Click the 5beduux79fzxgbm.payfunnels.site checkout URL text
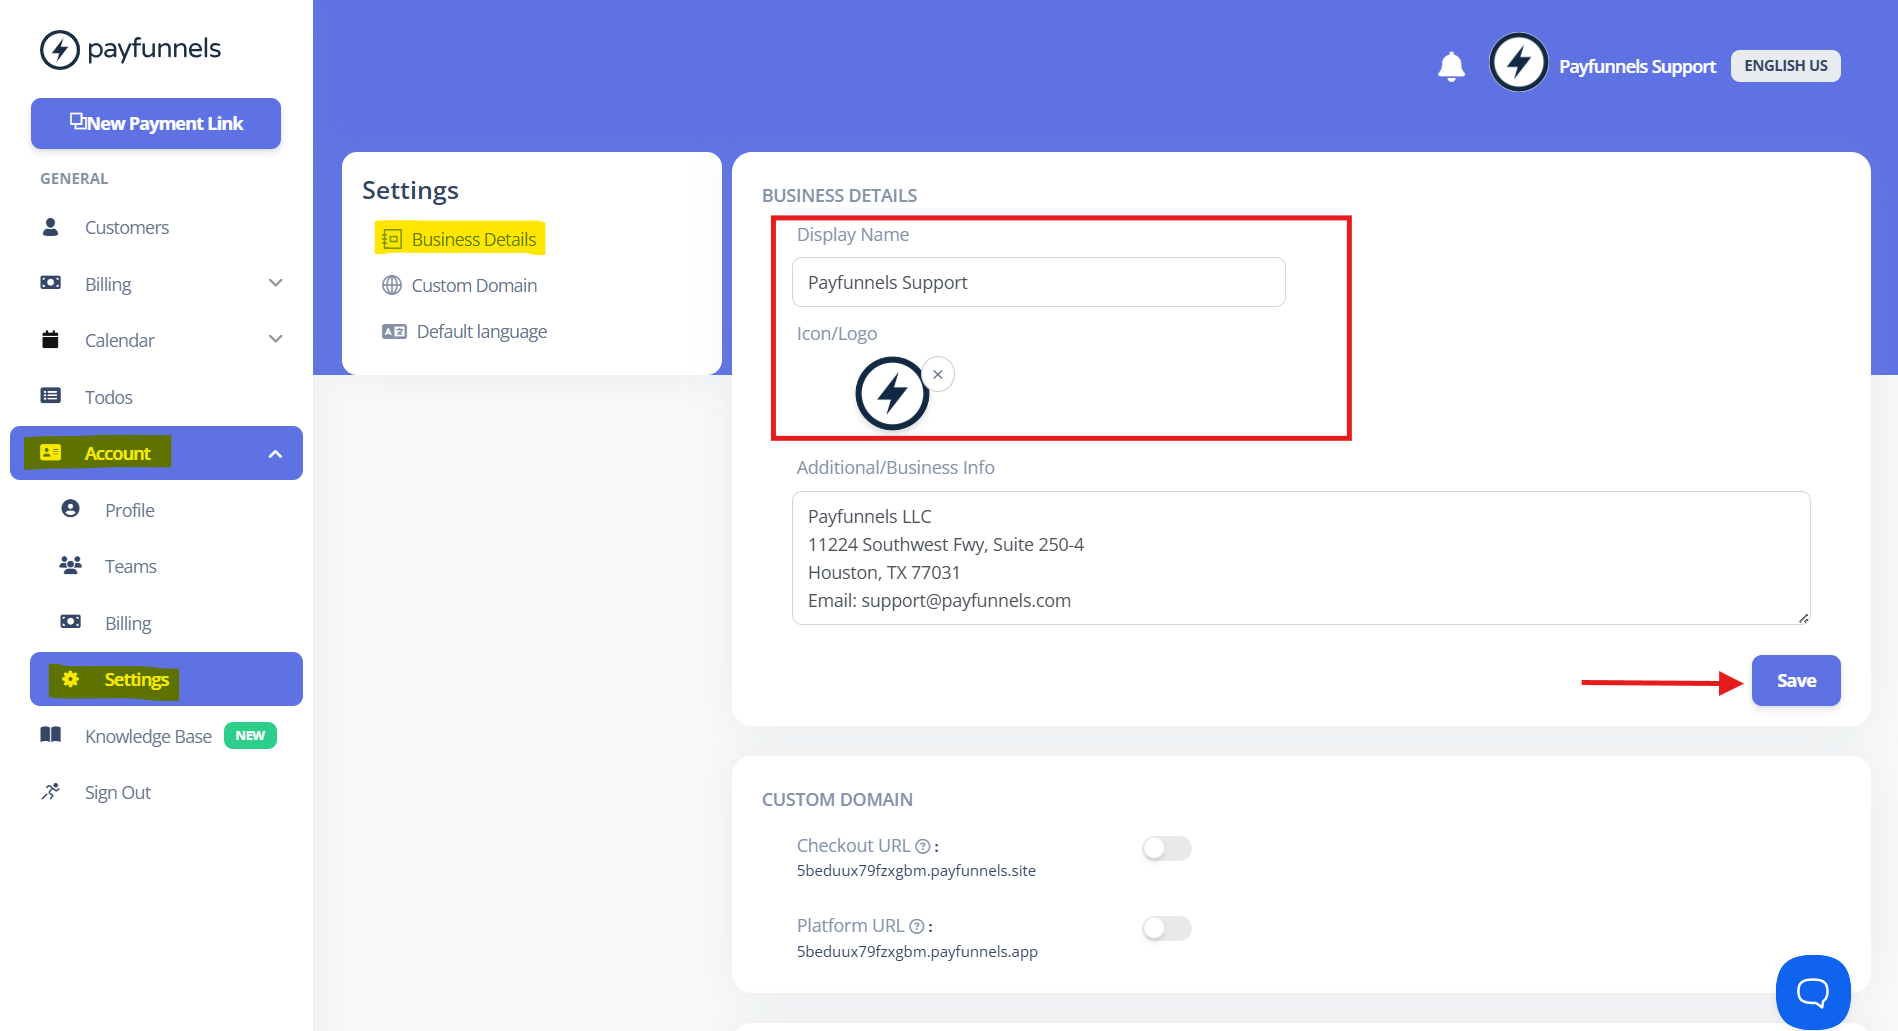Screen dimensions: 1898x1031 coord(916,870)
